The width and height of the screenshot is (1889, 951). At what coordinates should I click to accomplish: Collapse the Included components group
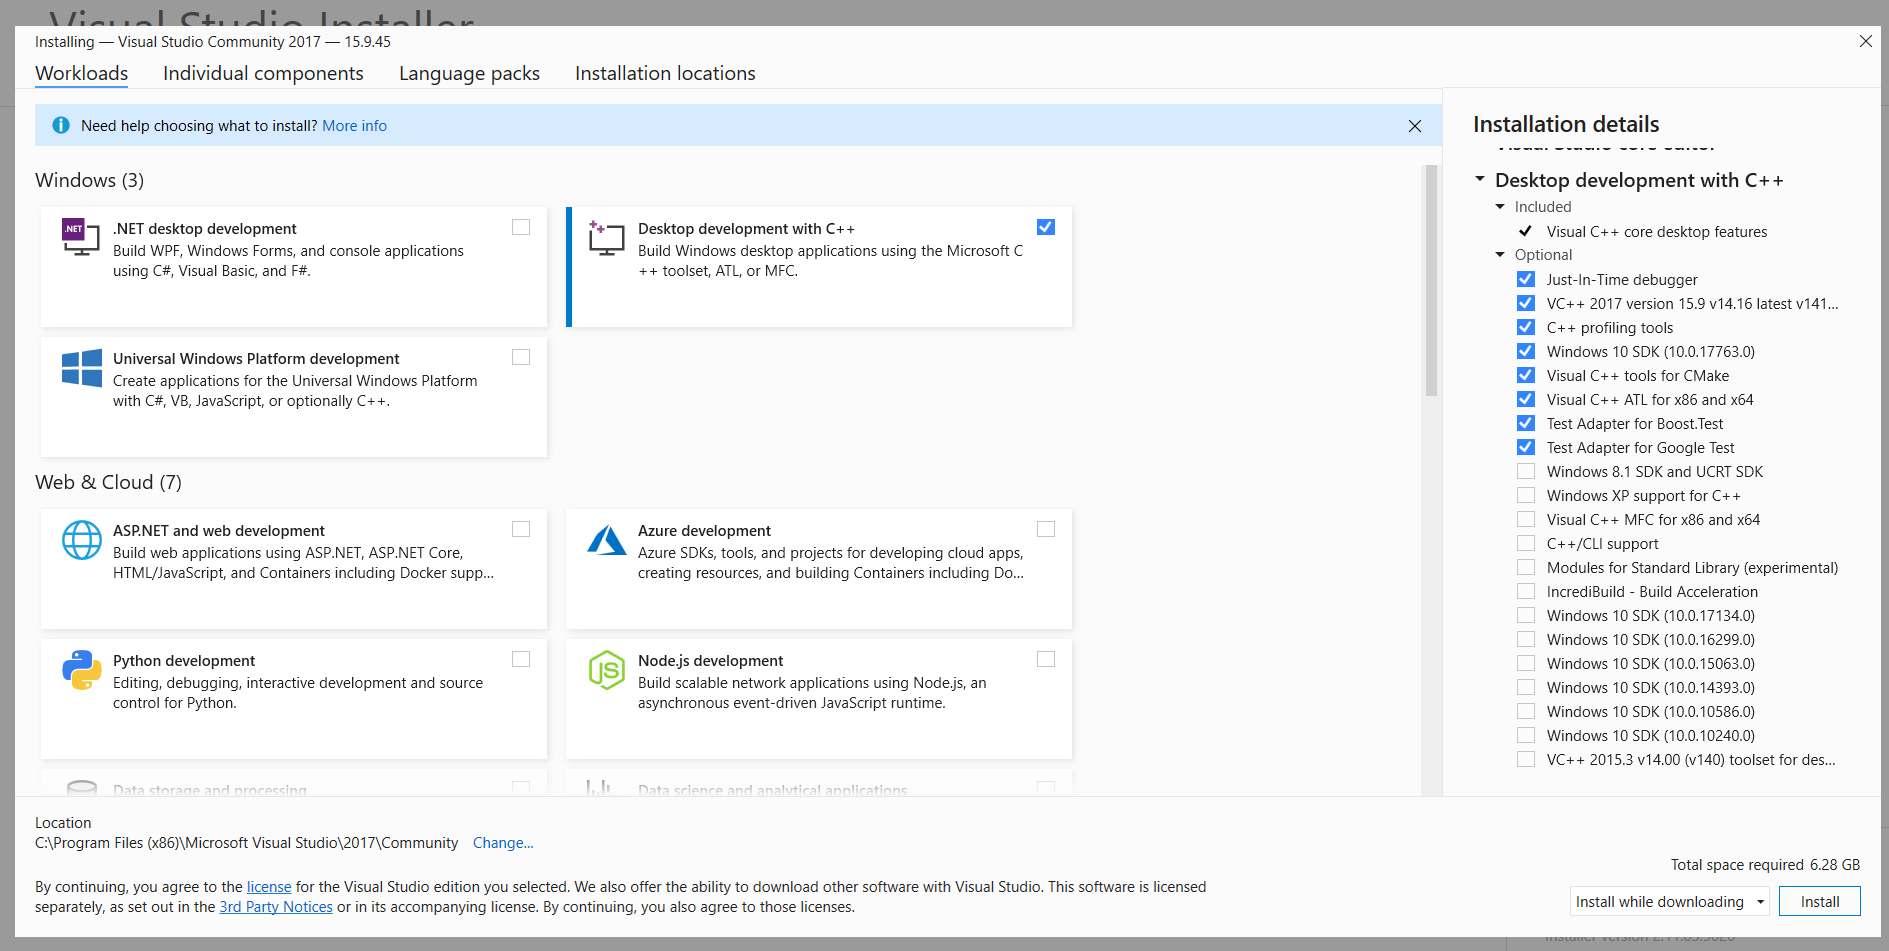point(1500,206)
